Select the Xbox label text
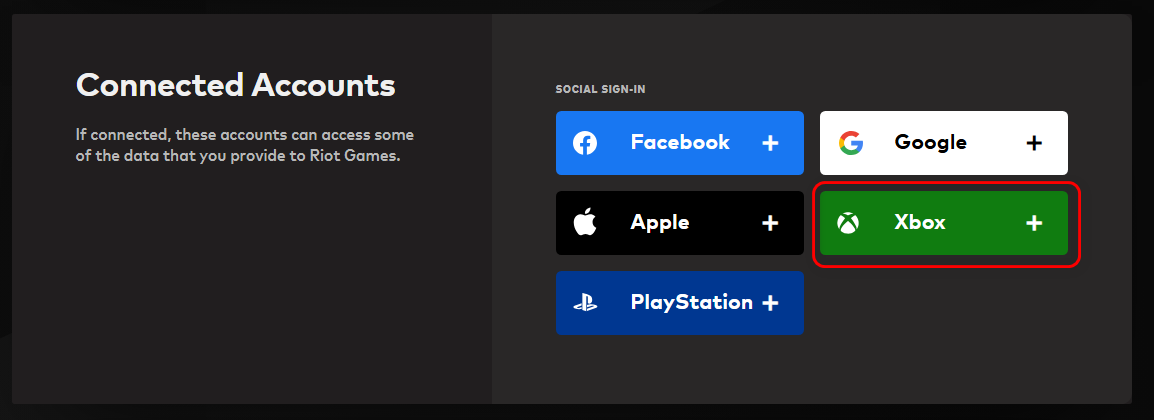 (x=919, y=223)
